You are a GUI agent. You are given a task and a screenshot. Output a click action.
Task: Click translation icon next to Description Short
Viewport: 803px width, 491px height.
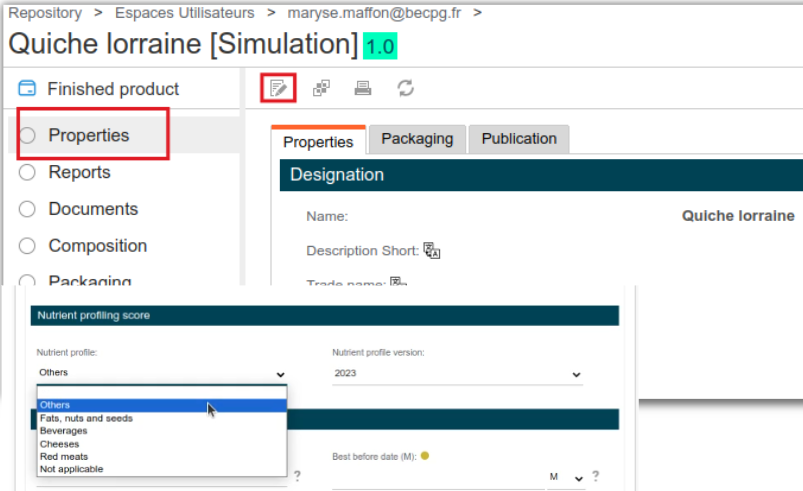coord(432,250)
